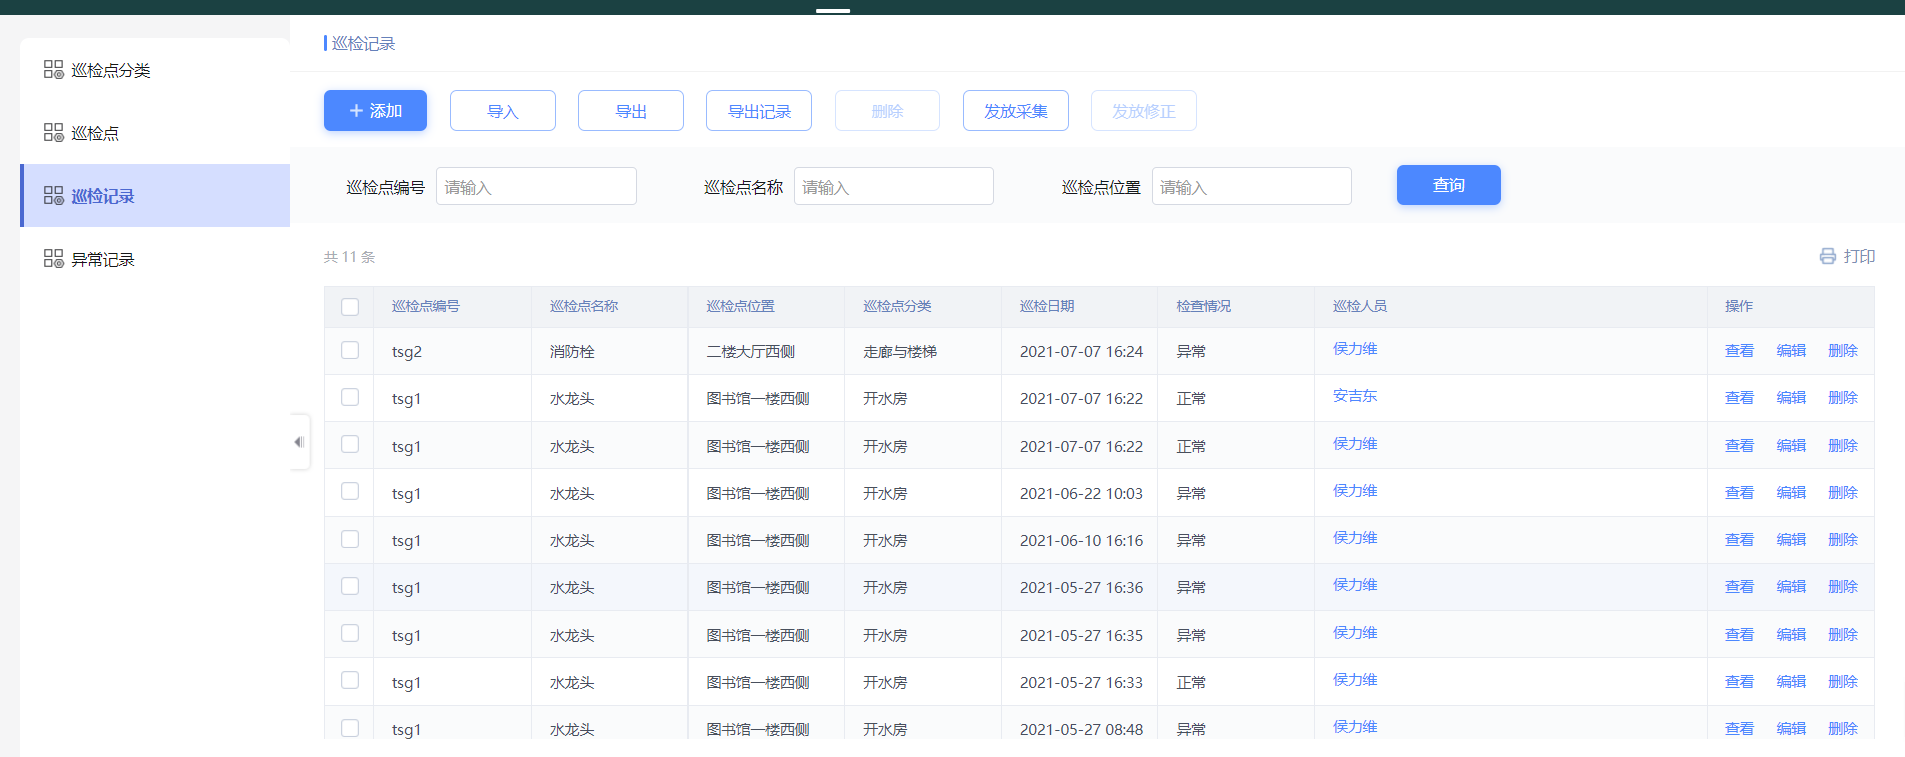Click the 巡检点 sidebar grid icon
Viewport: 1905px width, 757px height.
click(54, 133)
